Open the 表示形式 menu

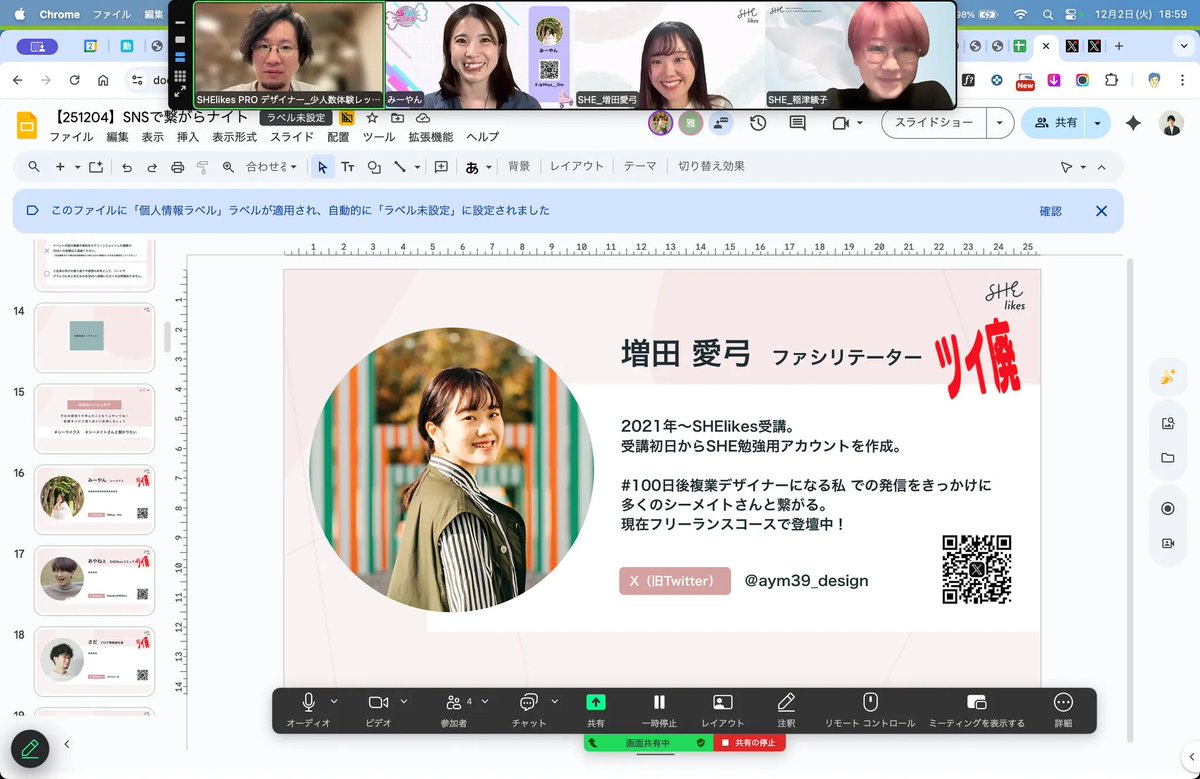(x=235, y=137)
